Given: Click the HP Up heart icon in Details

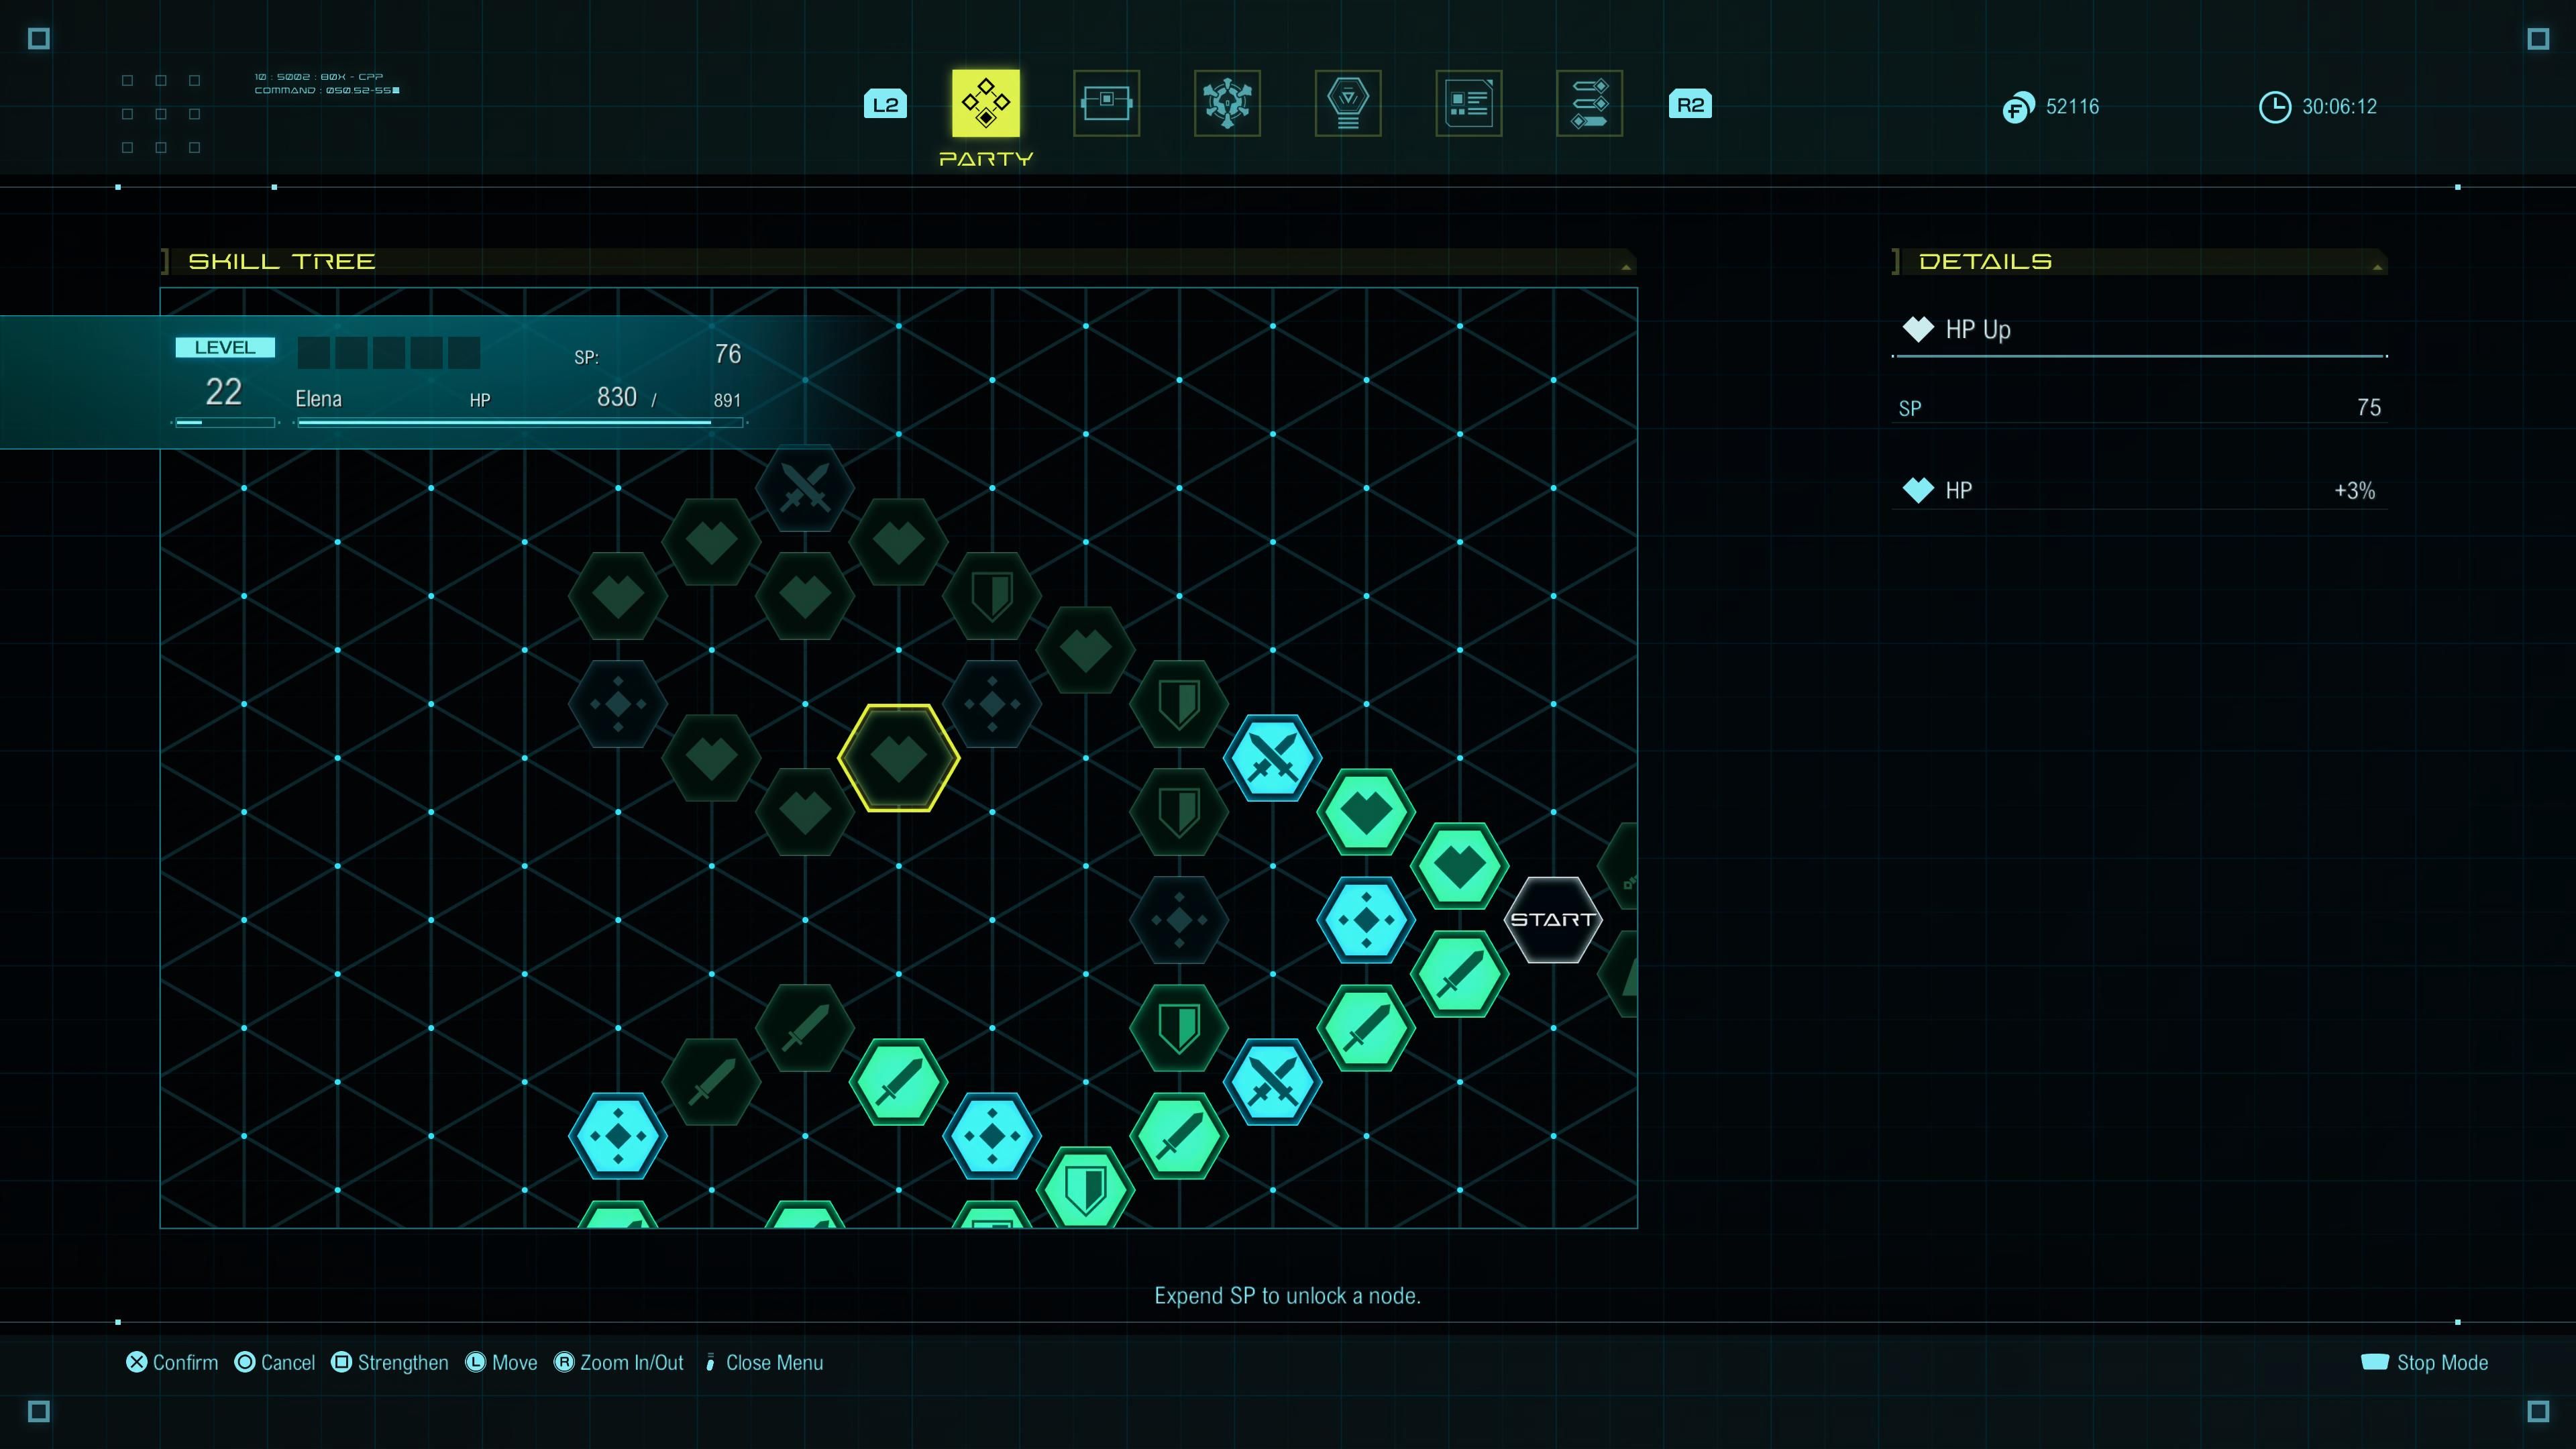Looking at the screenshot, I should 1918,329.
